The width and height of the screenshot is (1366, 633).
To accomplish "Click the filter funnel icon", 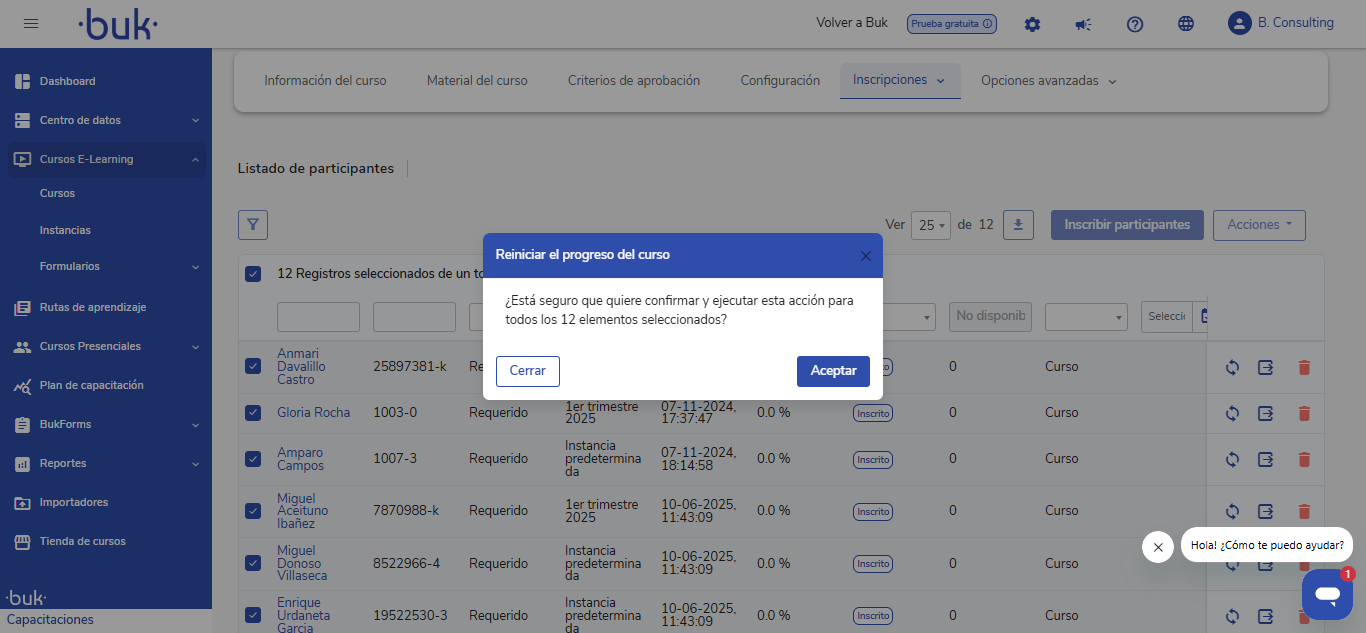I will (x=253, y=225).
